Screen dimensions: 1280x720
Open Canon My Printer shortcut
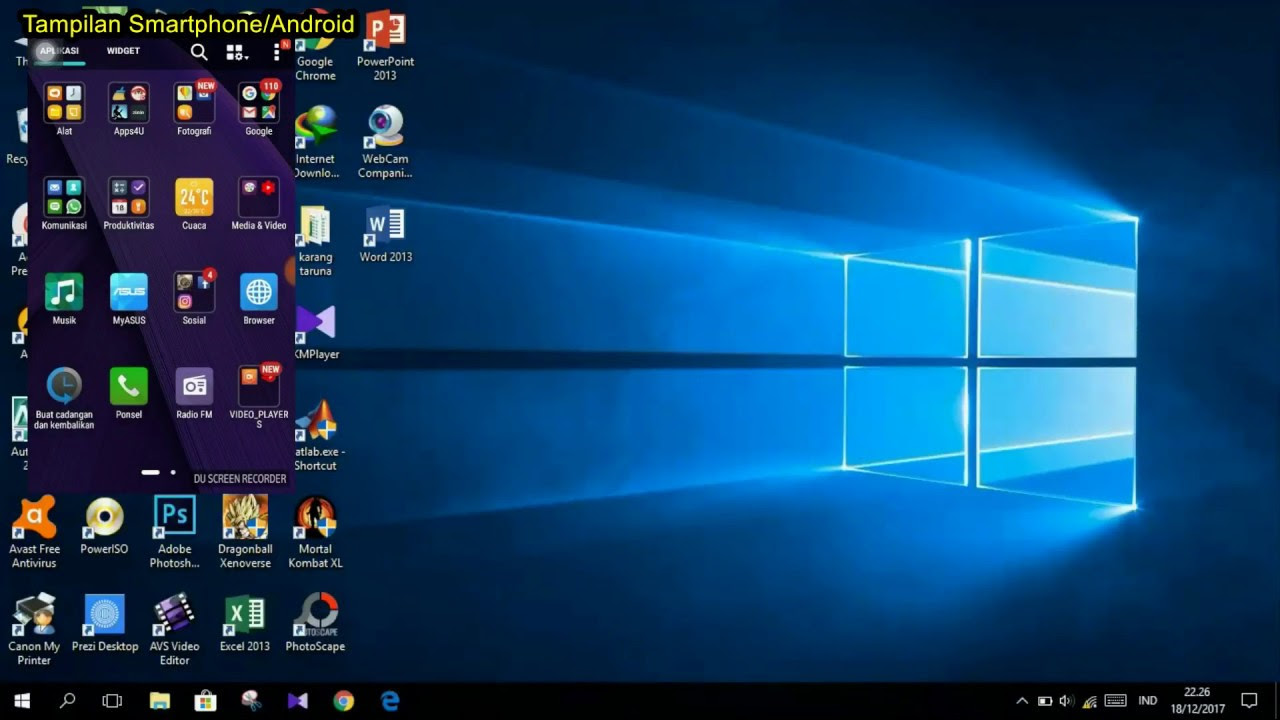click(34, 630)
